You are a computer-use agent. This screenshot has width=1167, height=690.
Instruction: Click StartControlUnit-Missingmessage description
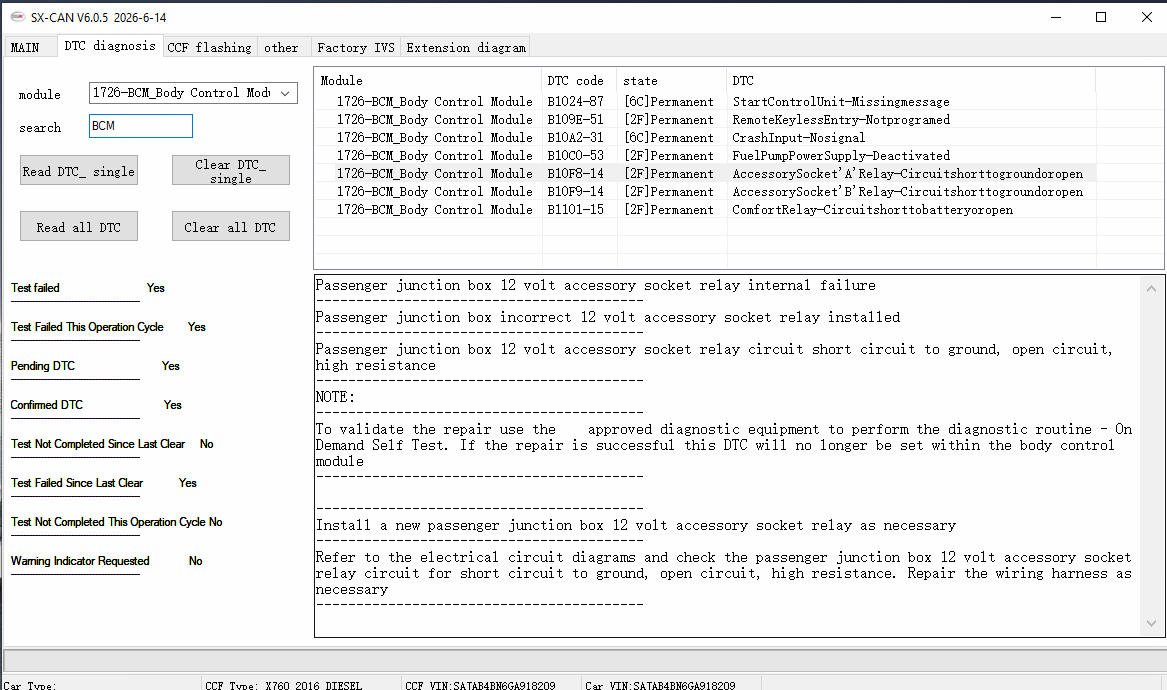coord(841,101)
